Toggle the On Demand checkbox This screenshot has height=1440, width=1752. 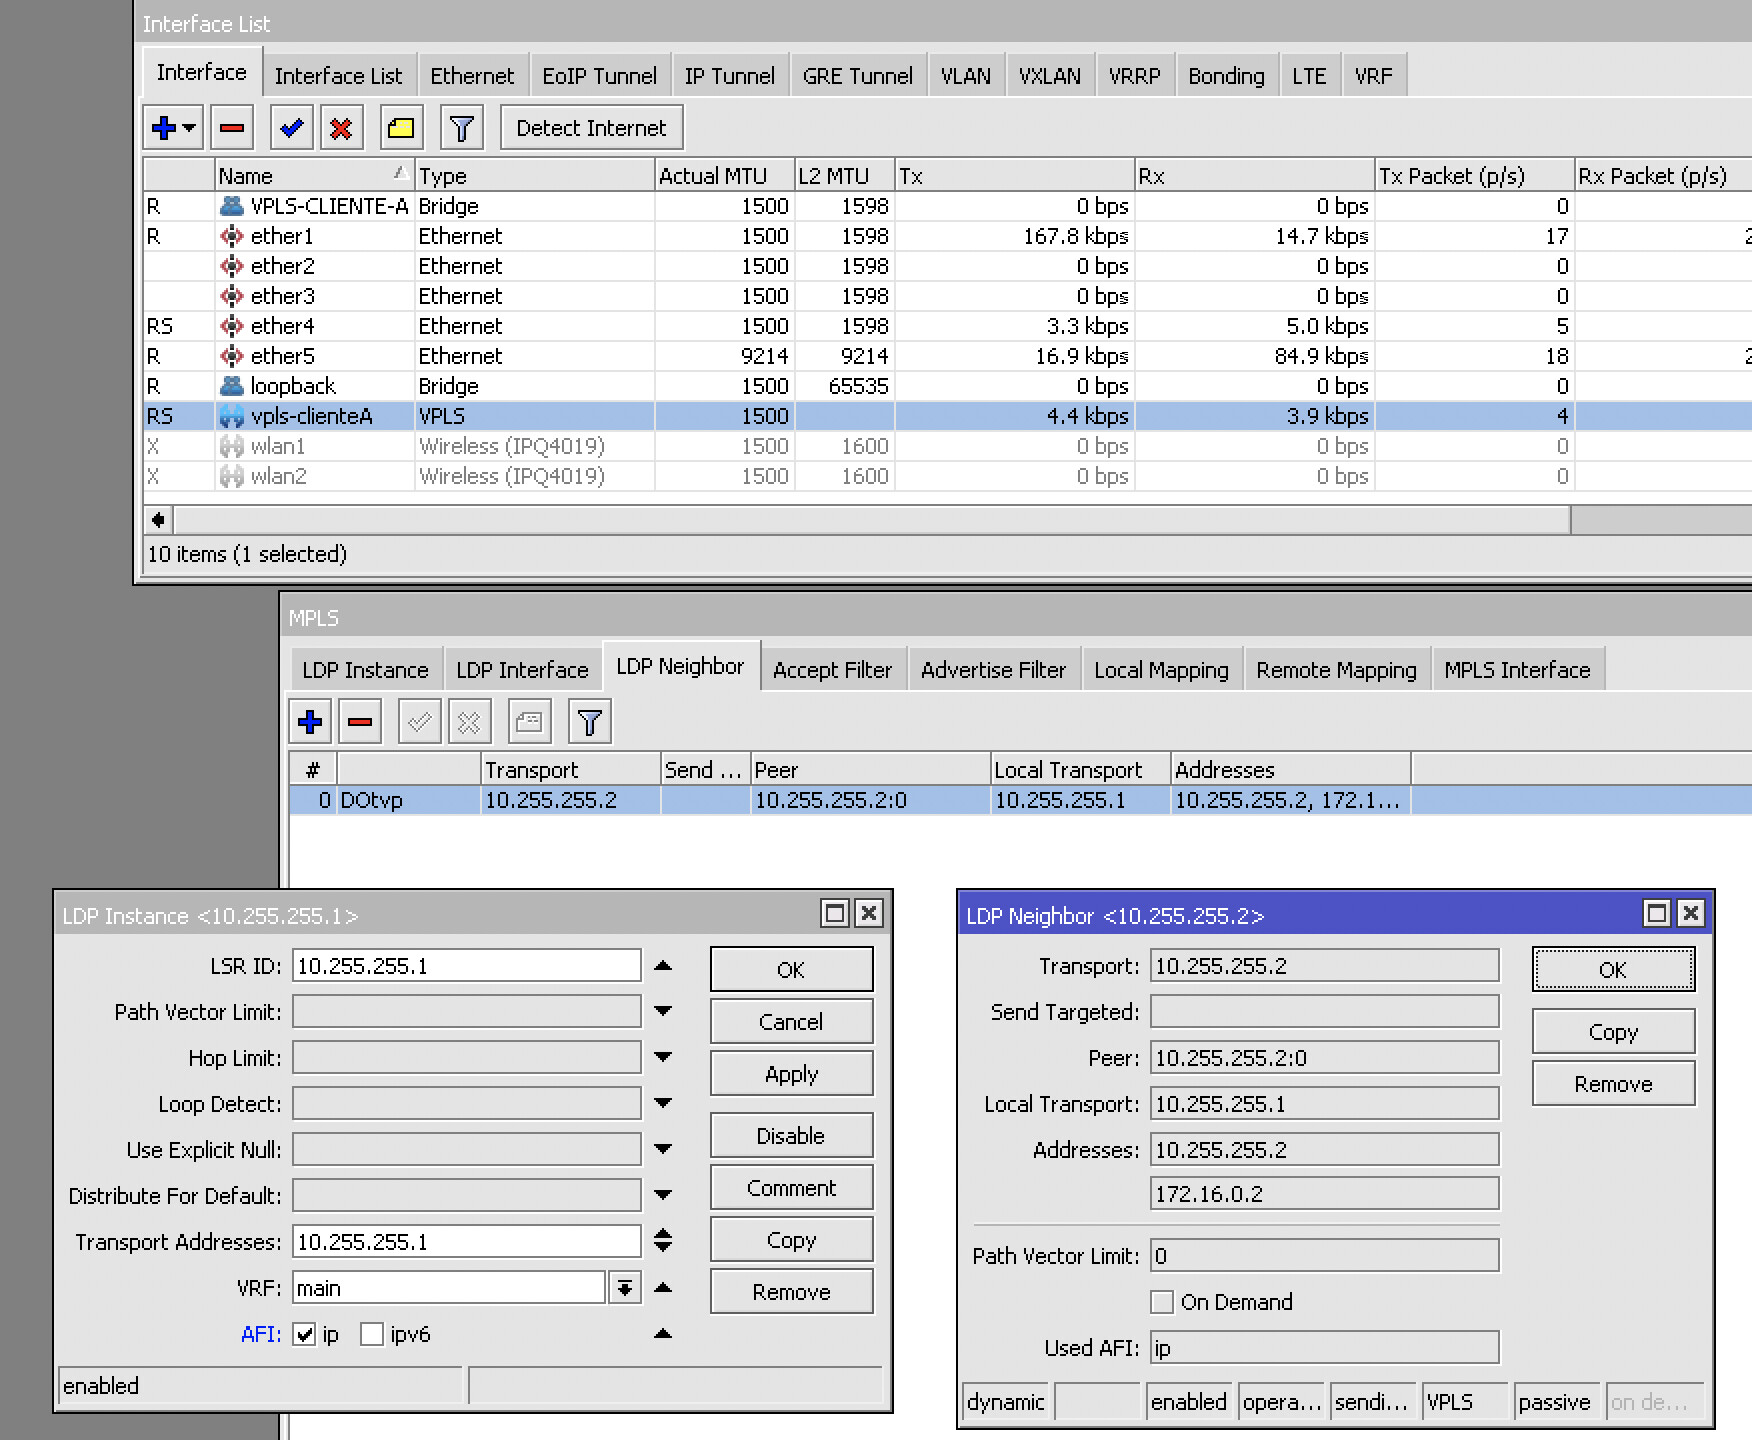tap(1162, 1302)
